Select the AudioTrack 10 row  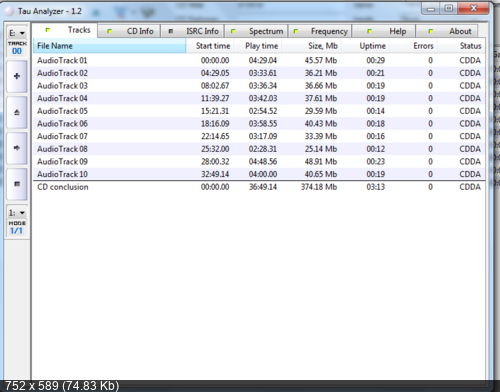click(x=259, y=174)
